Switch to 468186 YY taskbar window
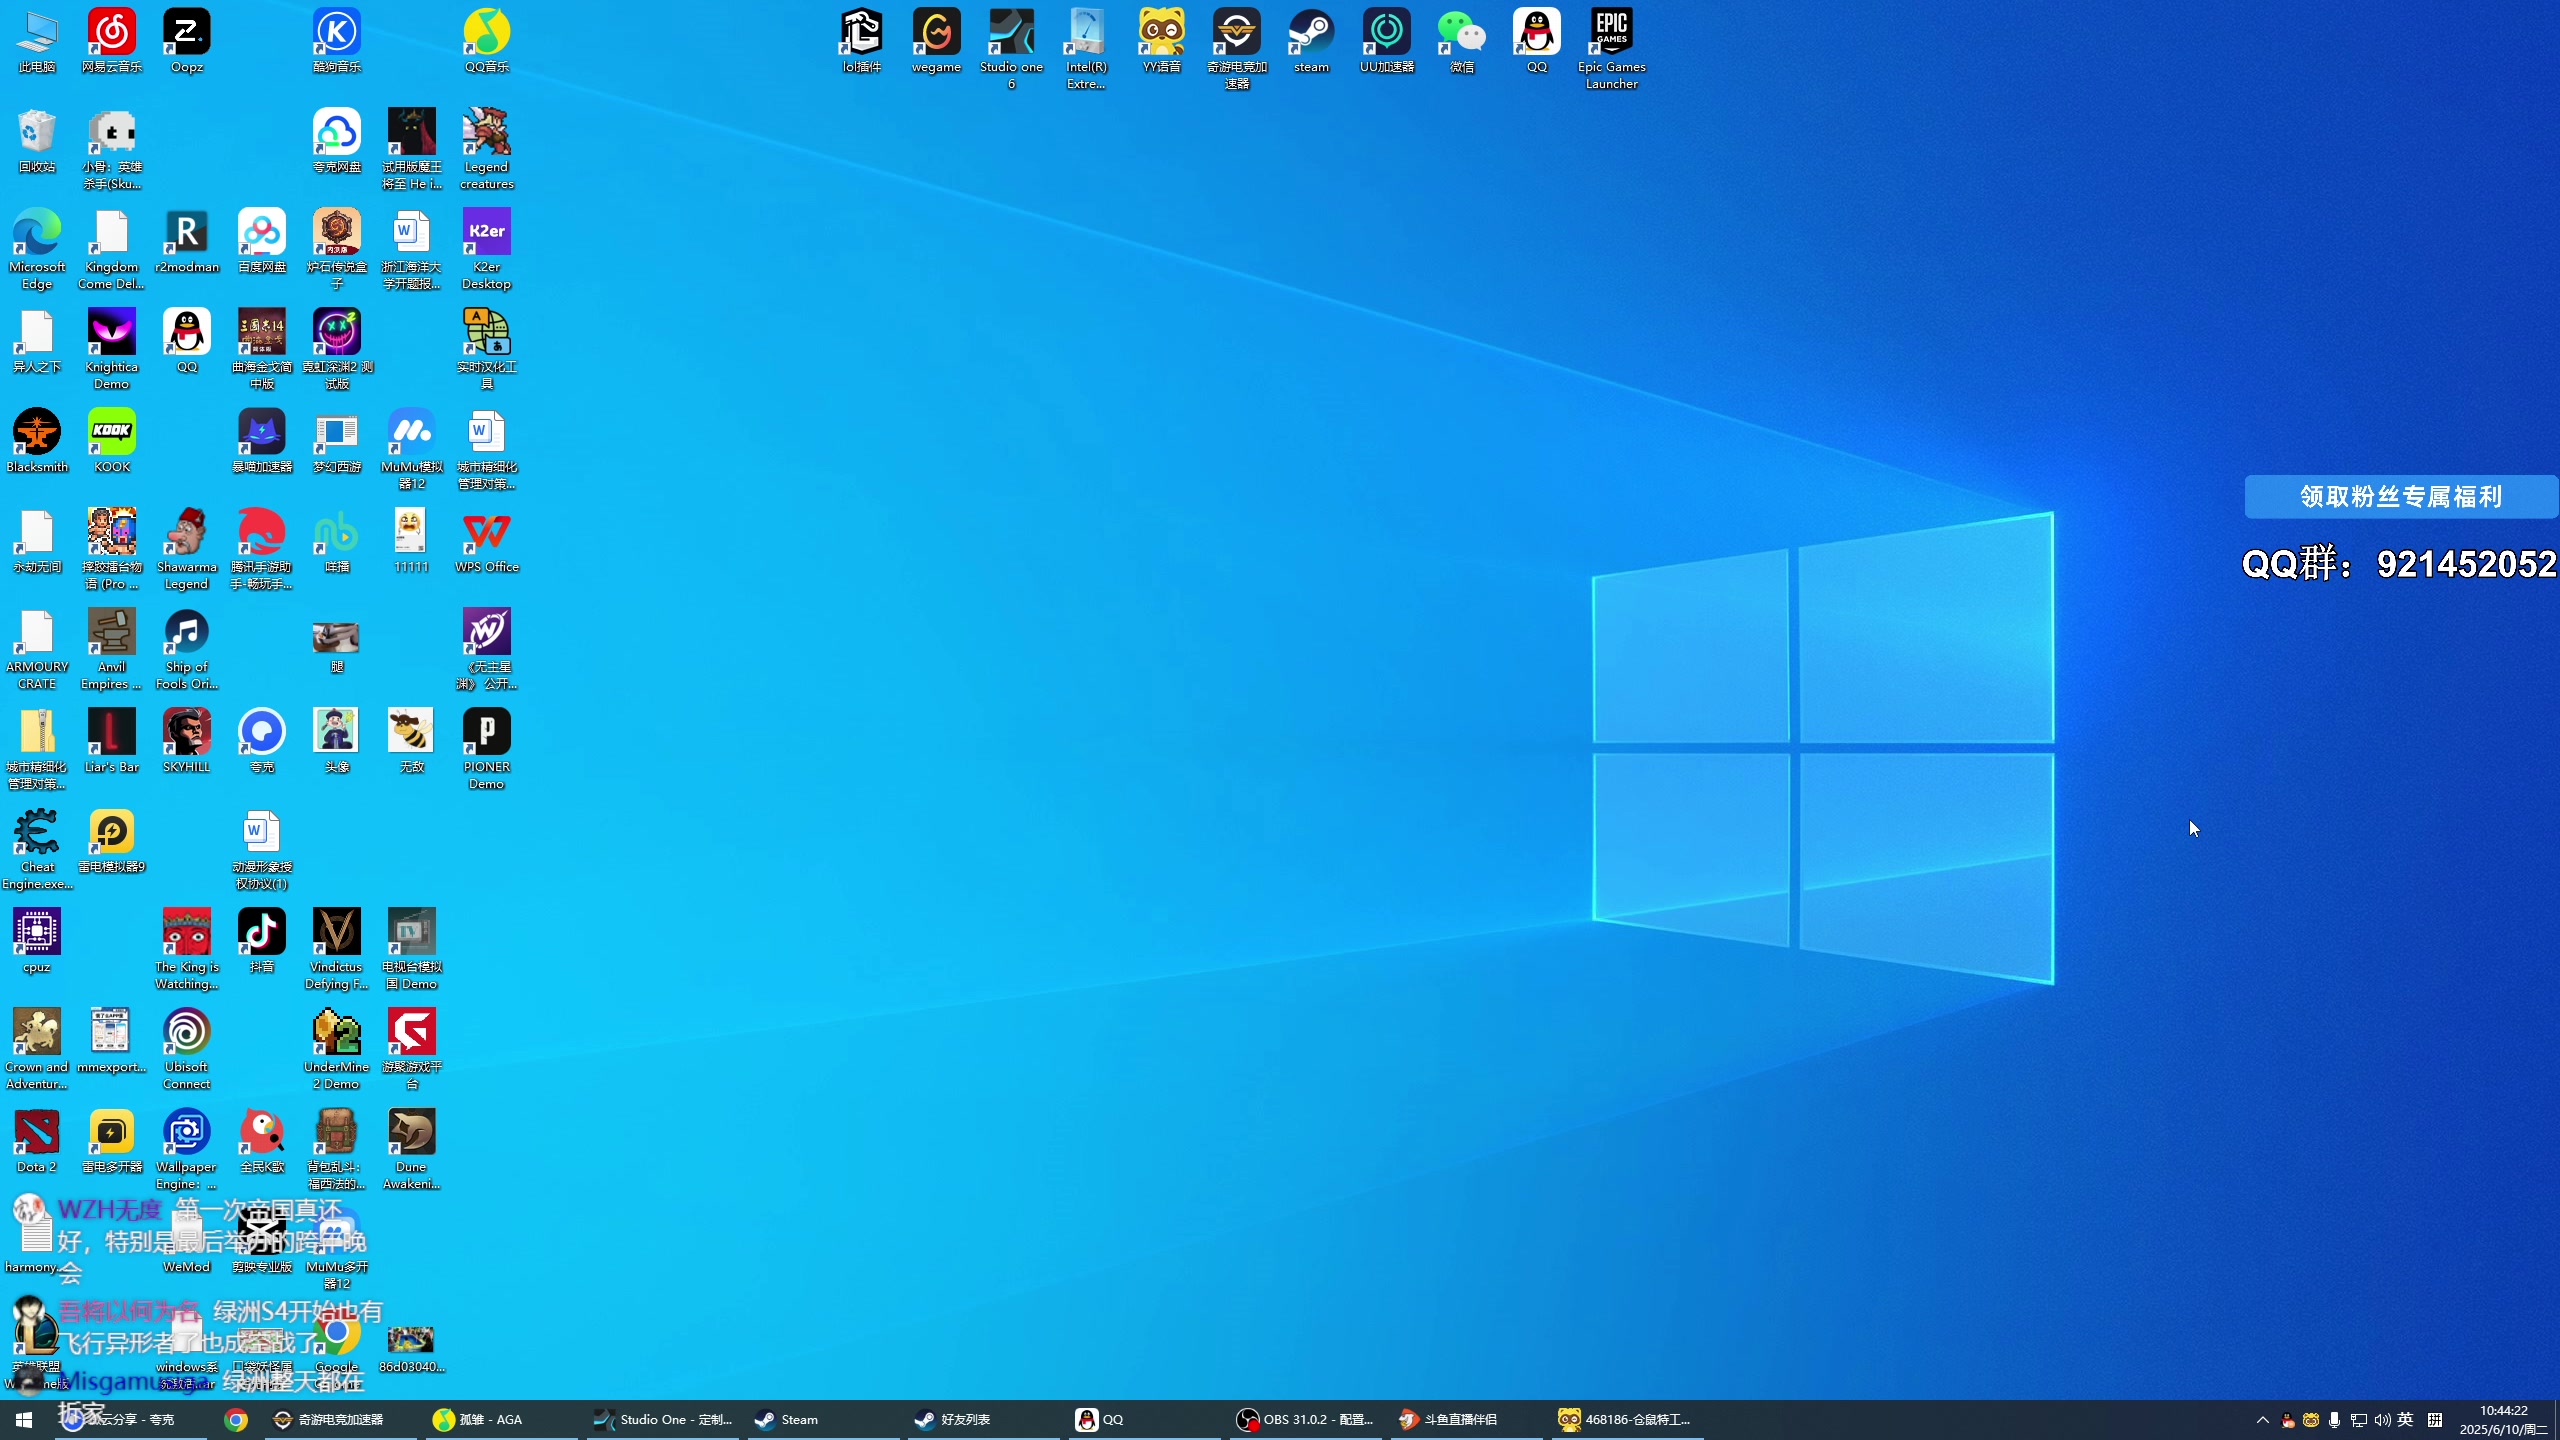The height and width of the screenshot is (1440, 2560). click(x=1628, y=1420)
